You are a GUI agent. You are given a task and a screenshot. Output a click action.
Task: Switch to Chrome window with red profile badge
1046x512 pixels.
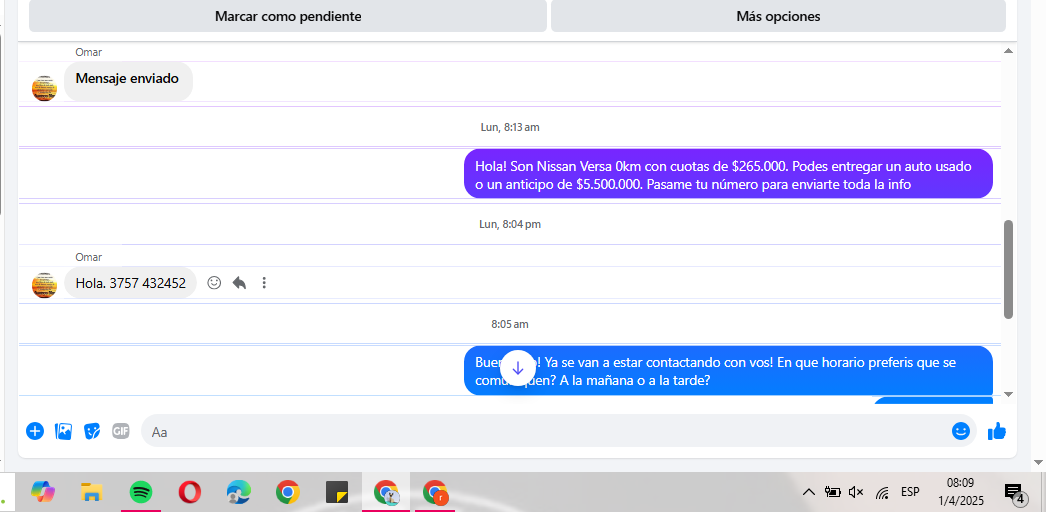coord(436,493)
